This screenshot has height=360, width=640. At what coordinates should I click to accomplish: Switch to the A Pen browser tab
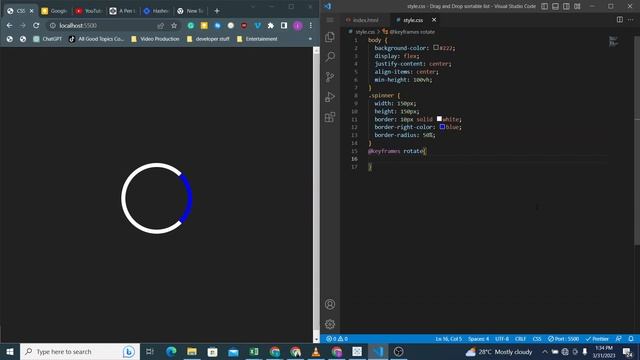tap(122, 11)
